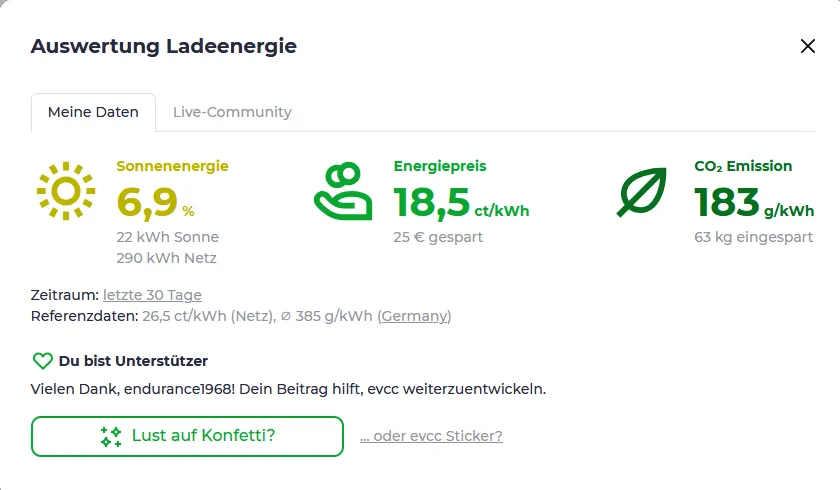The height and width of the screenshot is (490, 840).
Task: Open the Germany reference region selector
Action: tap(415, 316)
